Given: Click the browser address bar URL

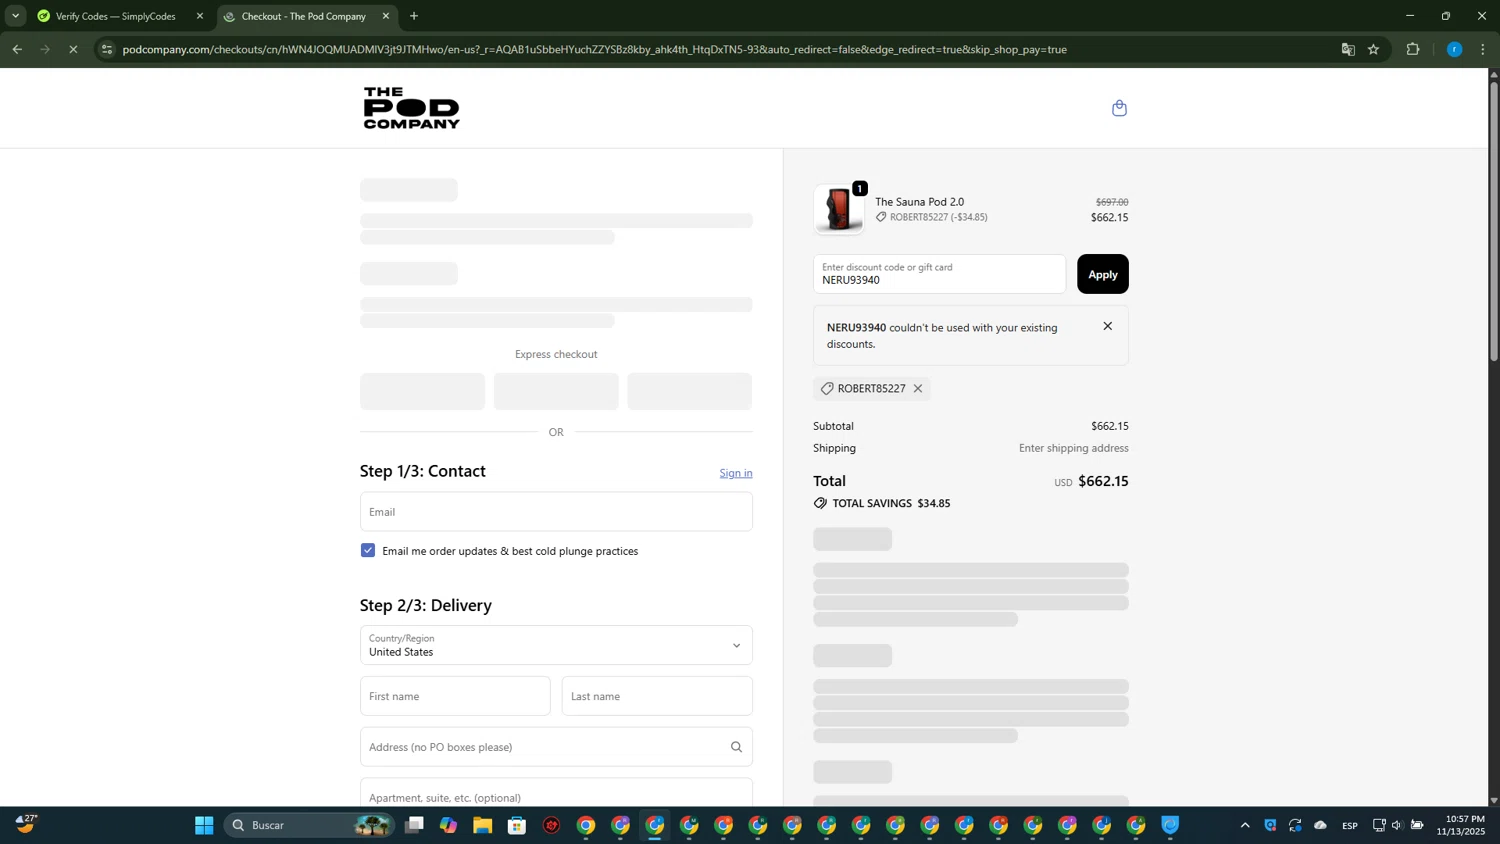Looking at the screenshot, I should 594,49.
